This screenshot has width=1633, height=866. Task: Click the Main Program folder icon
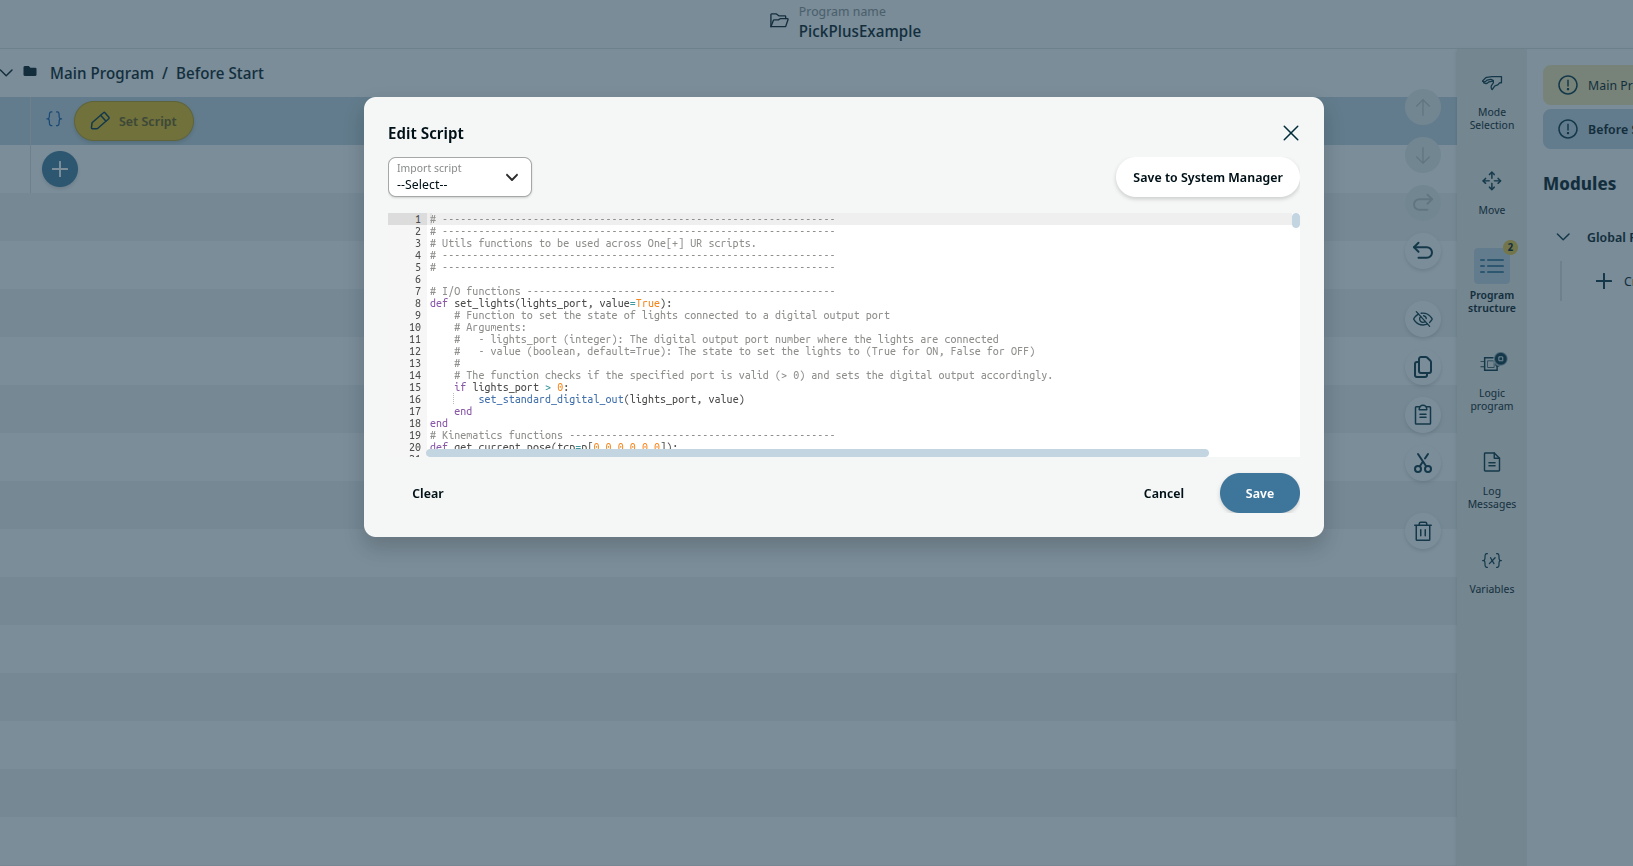click(x=30, y=72)
